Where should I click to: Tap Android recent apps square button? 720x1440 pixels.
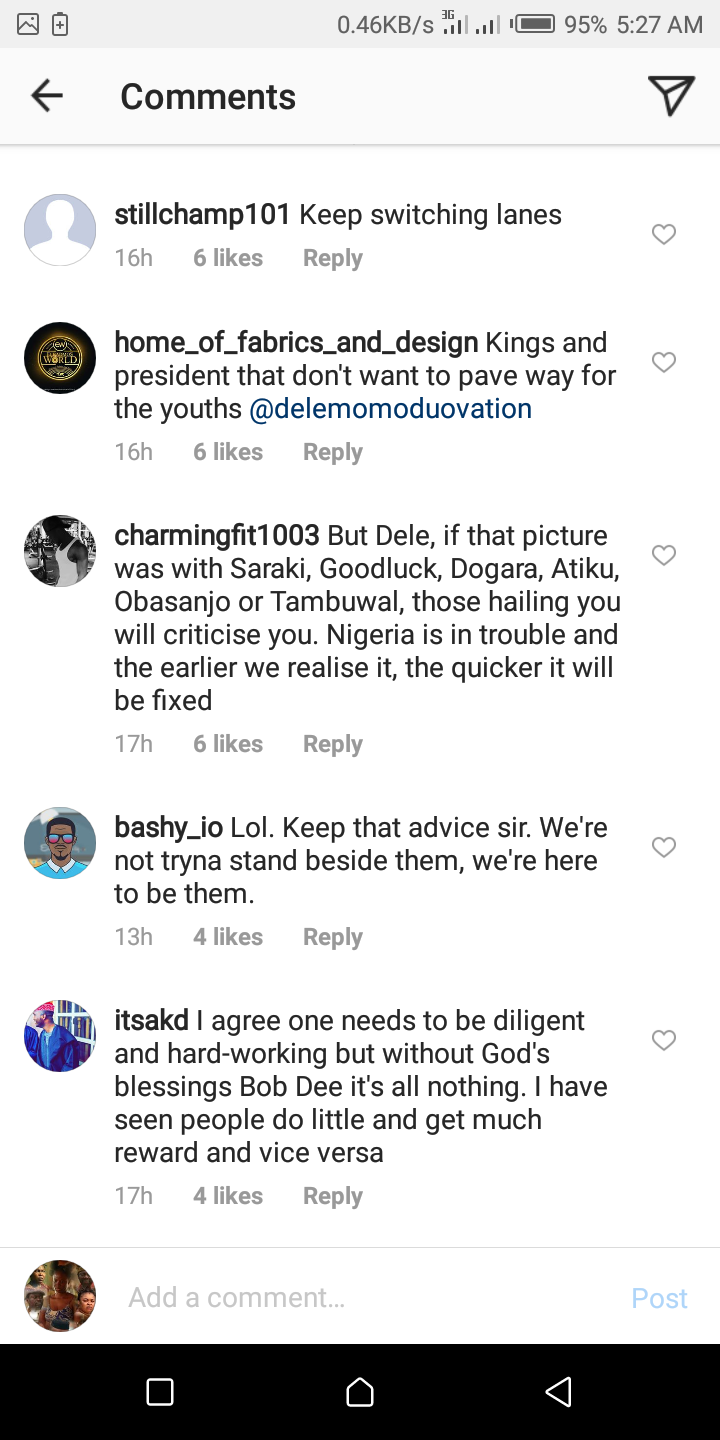(160, 1392)
